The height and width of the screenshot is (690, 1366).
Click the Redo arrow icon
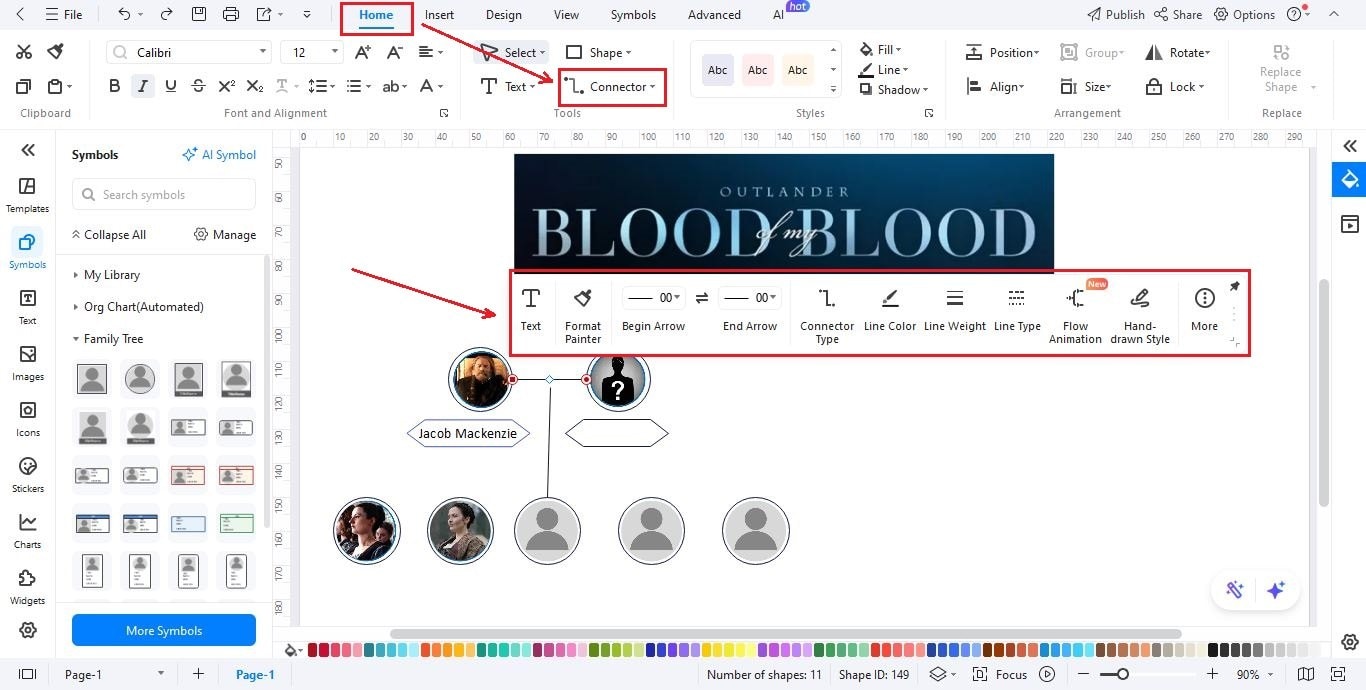(166, 14)
